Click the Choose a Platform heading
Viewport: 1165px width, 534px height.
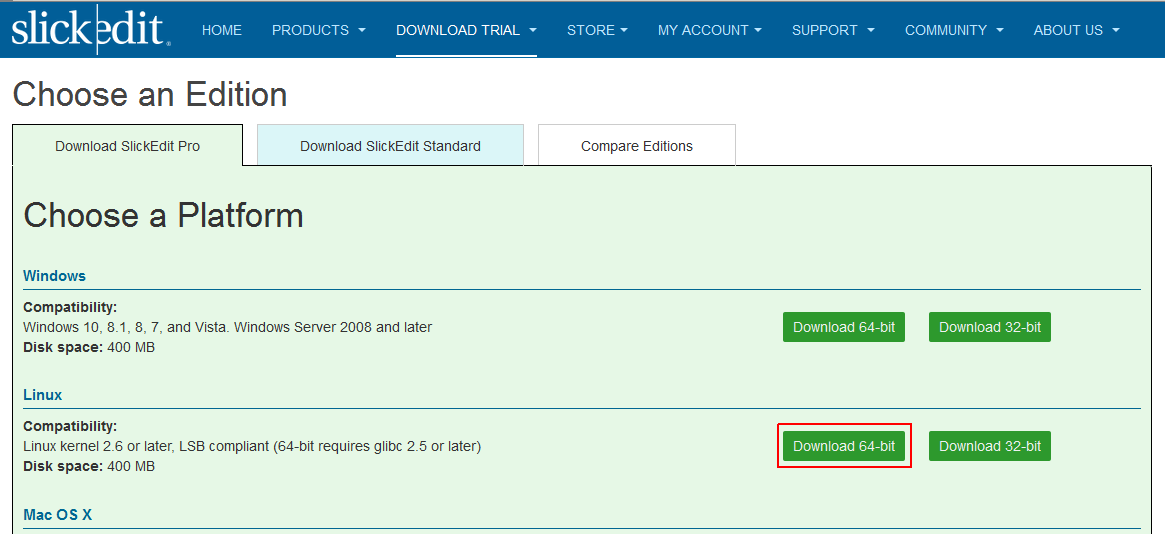(x=163, y=215)
